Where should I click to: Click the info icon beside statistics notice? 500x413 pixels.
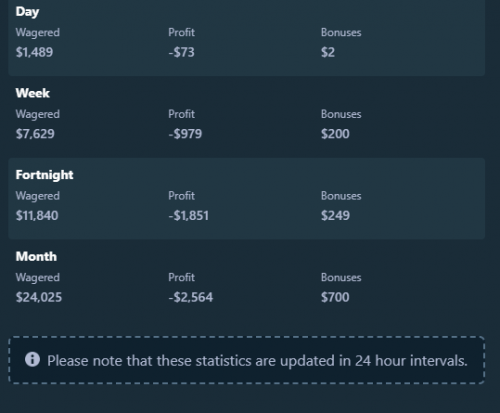click(32, 360)
